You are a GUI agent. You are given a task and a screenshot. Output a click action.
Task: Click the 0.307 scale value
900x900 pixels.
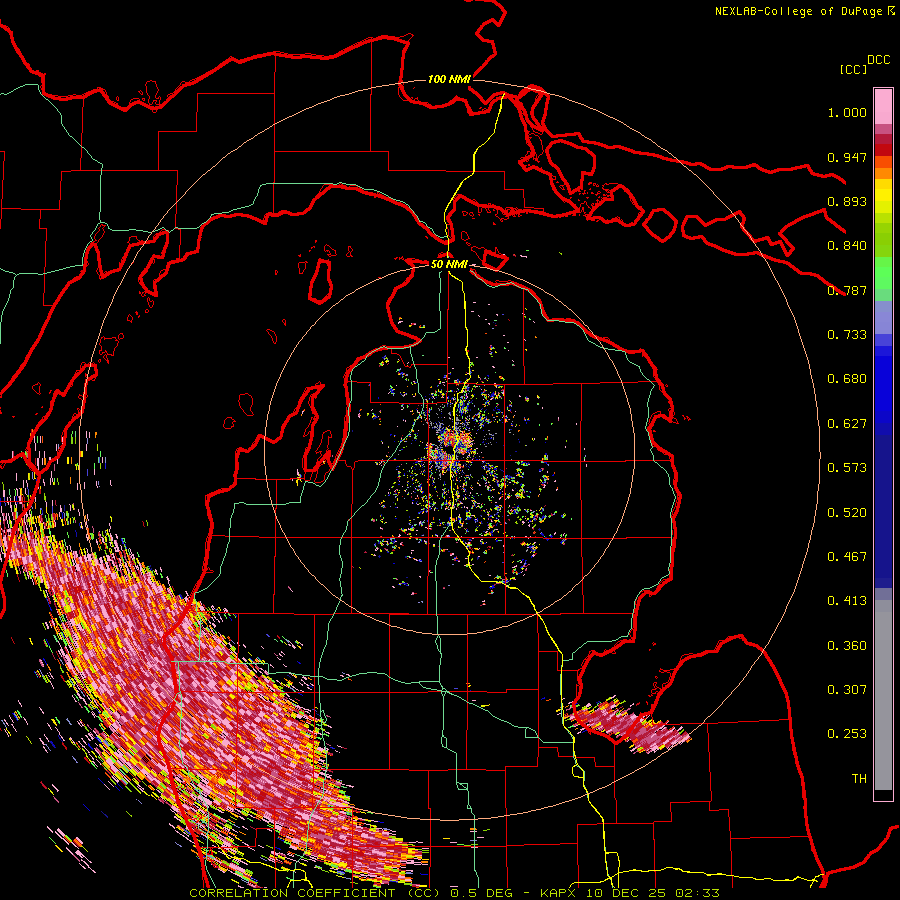click(847, 690)
